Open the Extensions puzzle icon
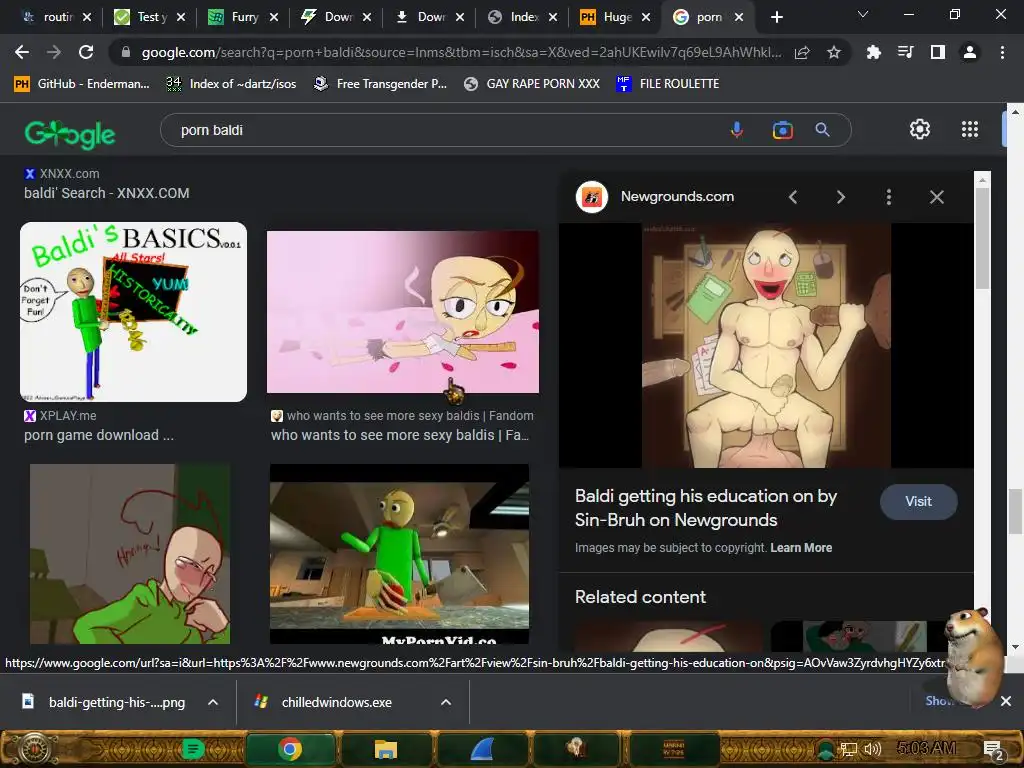 873,52
